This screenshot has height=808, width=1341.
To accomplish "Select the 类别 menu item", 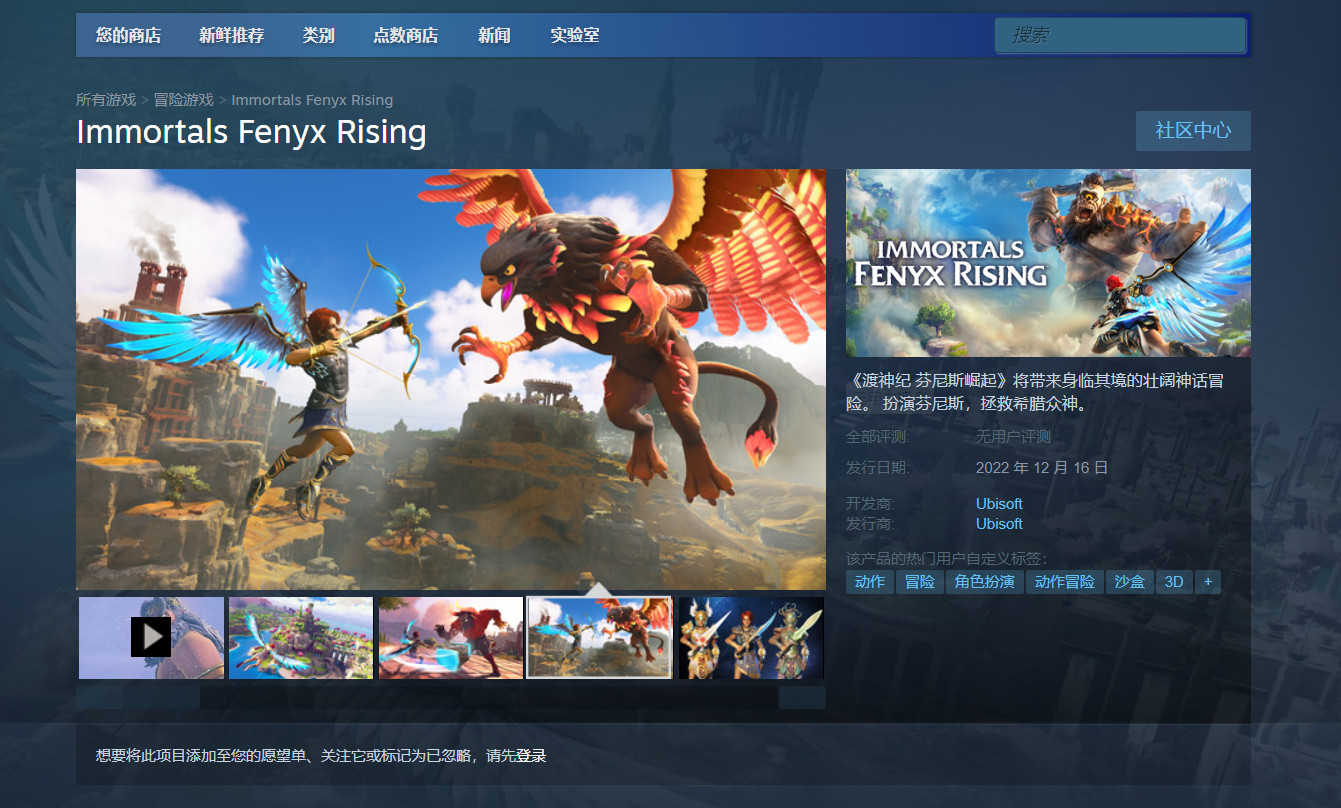I will [318, 34].
